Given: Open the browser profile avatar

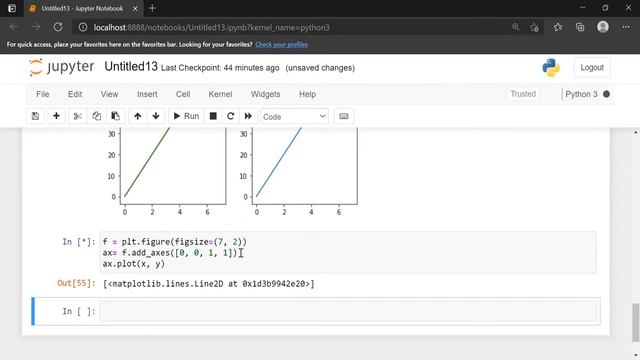Looking at the screenshot, I should [x=603, y=27].
